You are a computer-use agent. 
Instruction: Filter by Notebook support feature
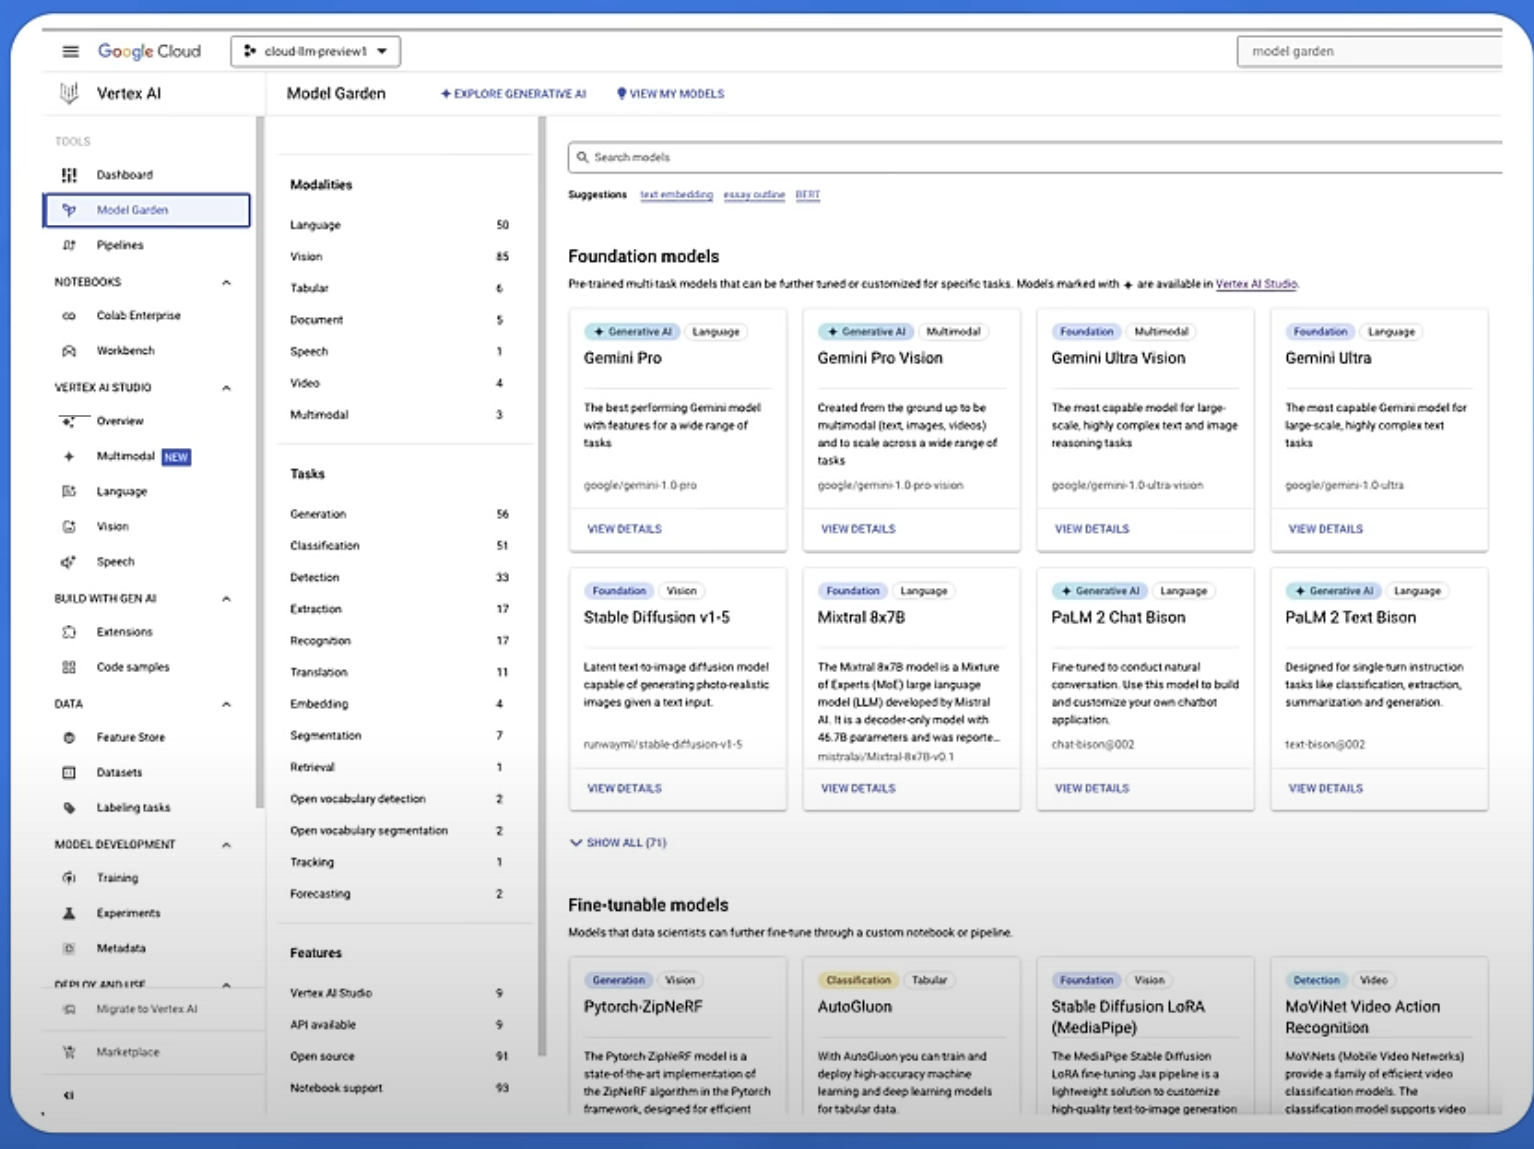tap(399, 1088)
